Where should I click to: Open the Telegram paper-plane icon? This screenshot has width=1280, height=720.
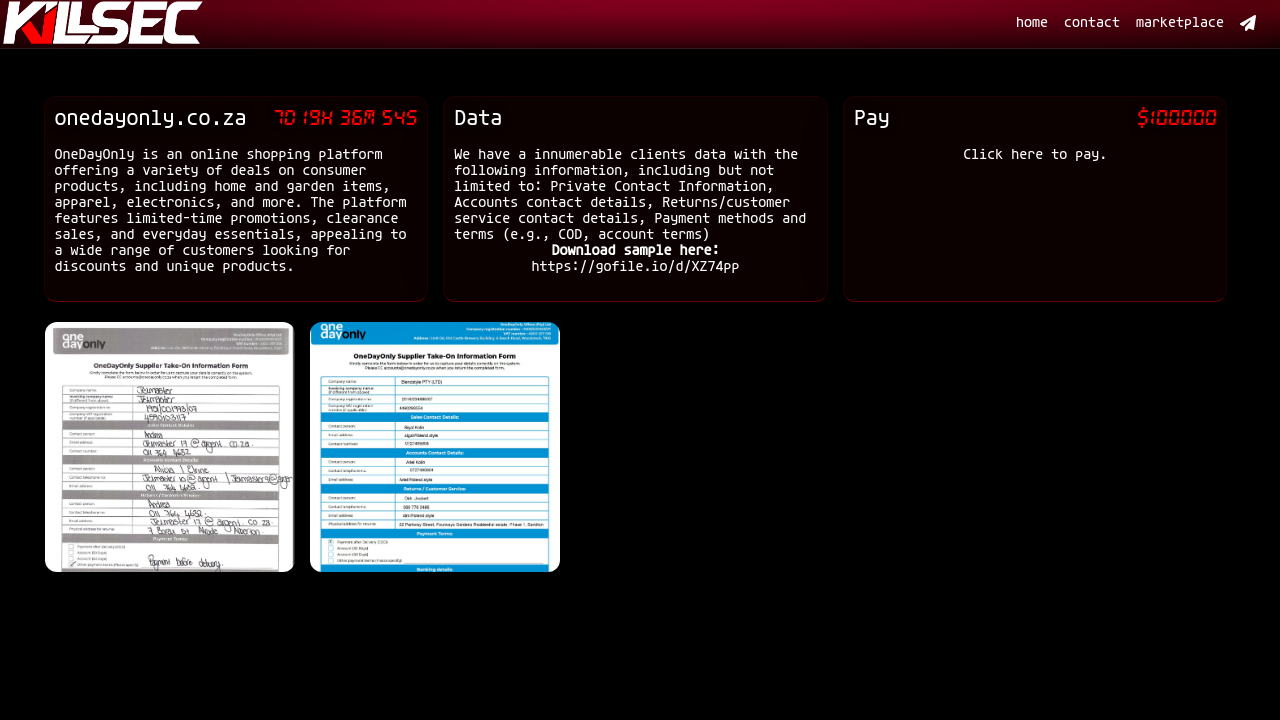[x=1248, y=23]
